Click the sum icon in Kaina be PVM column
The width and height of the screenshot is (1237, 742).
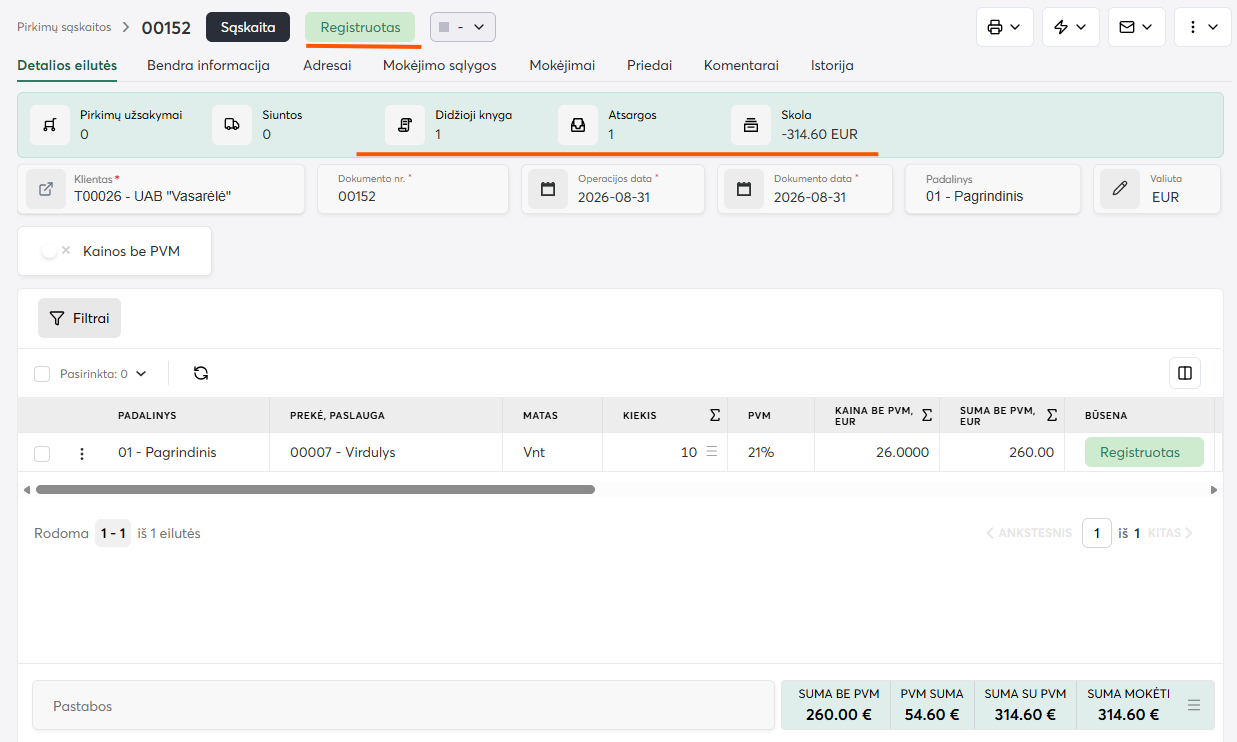(x=927, y=415)
